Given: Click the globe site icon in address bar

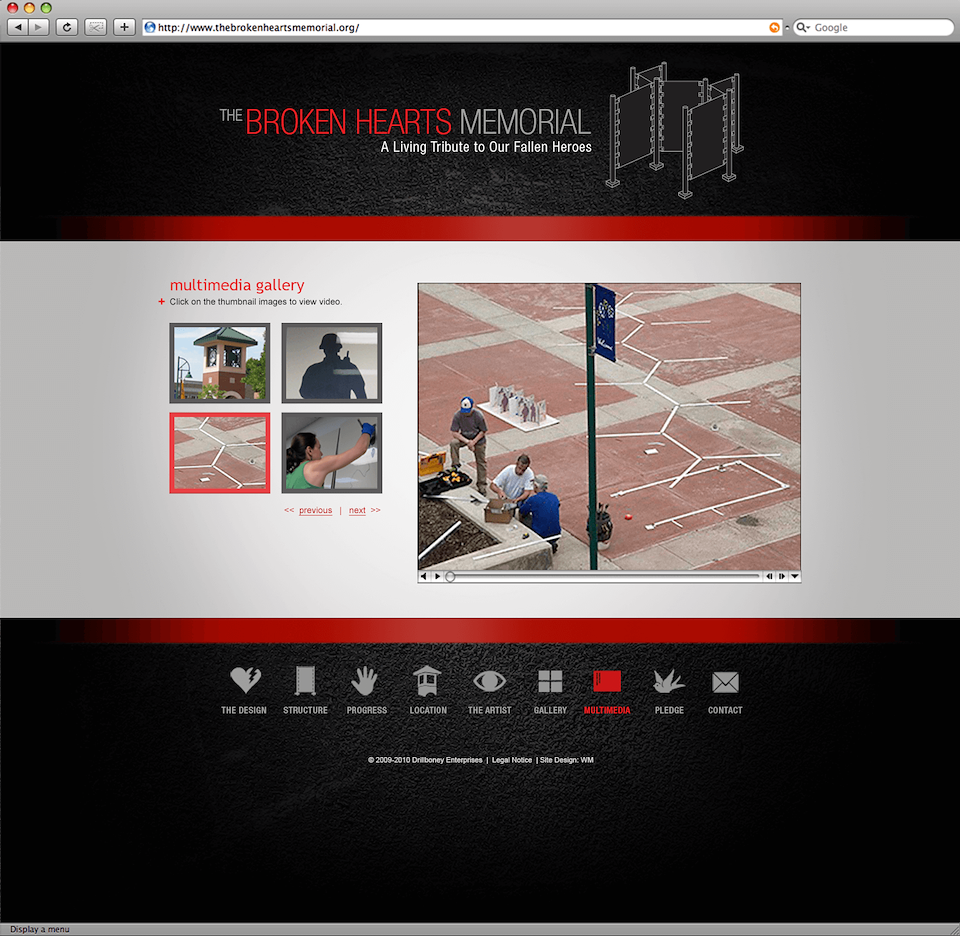Looking at the screenshot, I should tap(150, 27).
